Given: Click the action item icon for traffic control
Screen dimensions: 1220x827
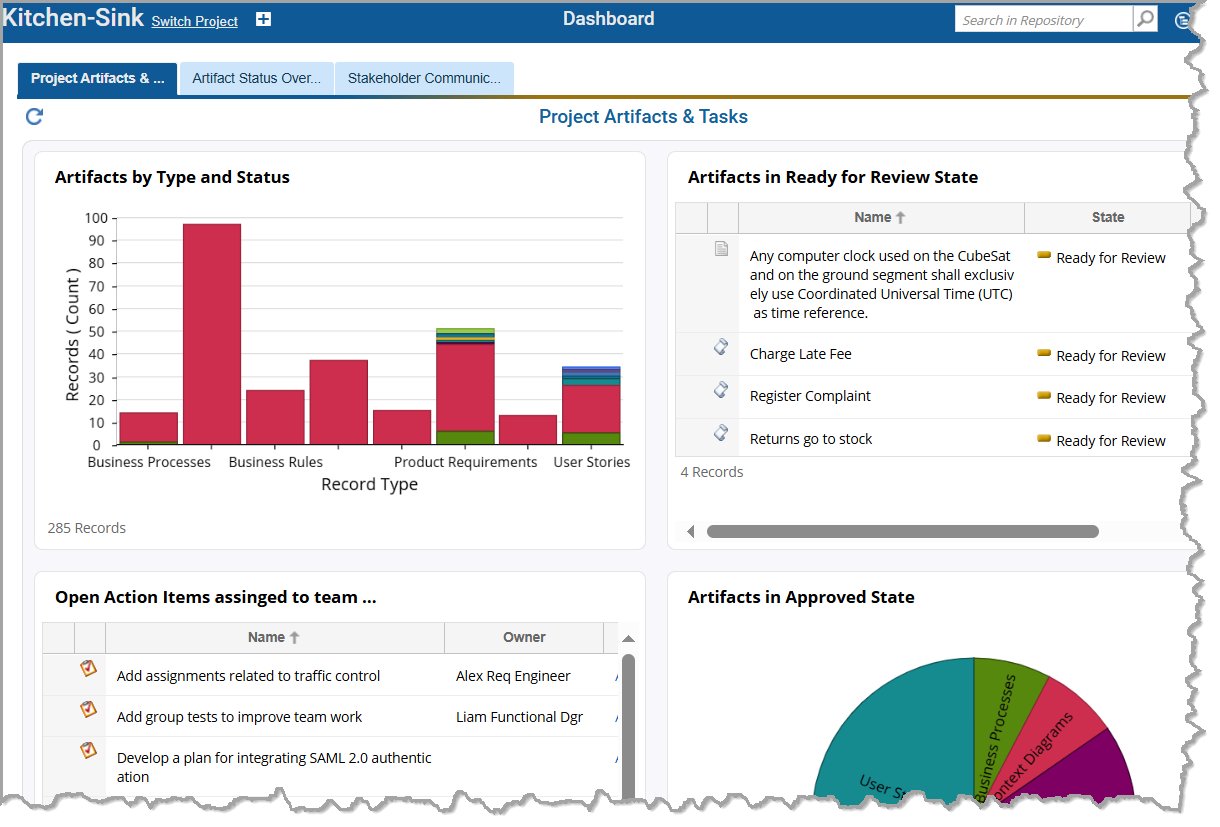Looking at the screenshot, I should pyautogui.click(x=89, y=668).
